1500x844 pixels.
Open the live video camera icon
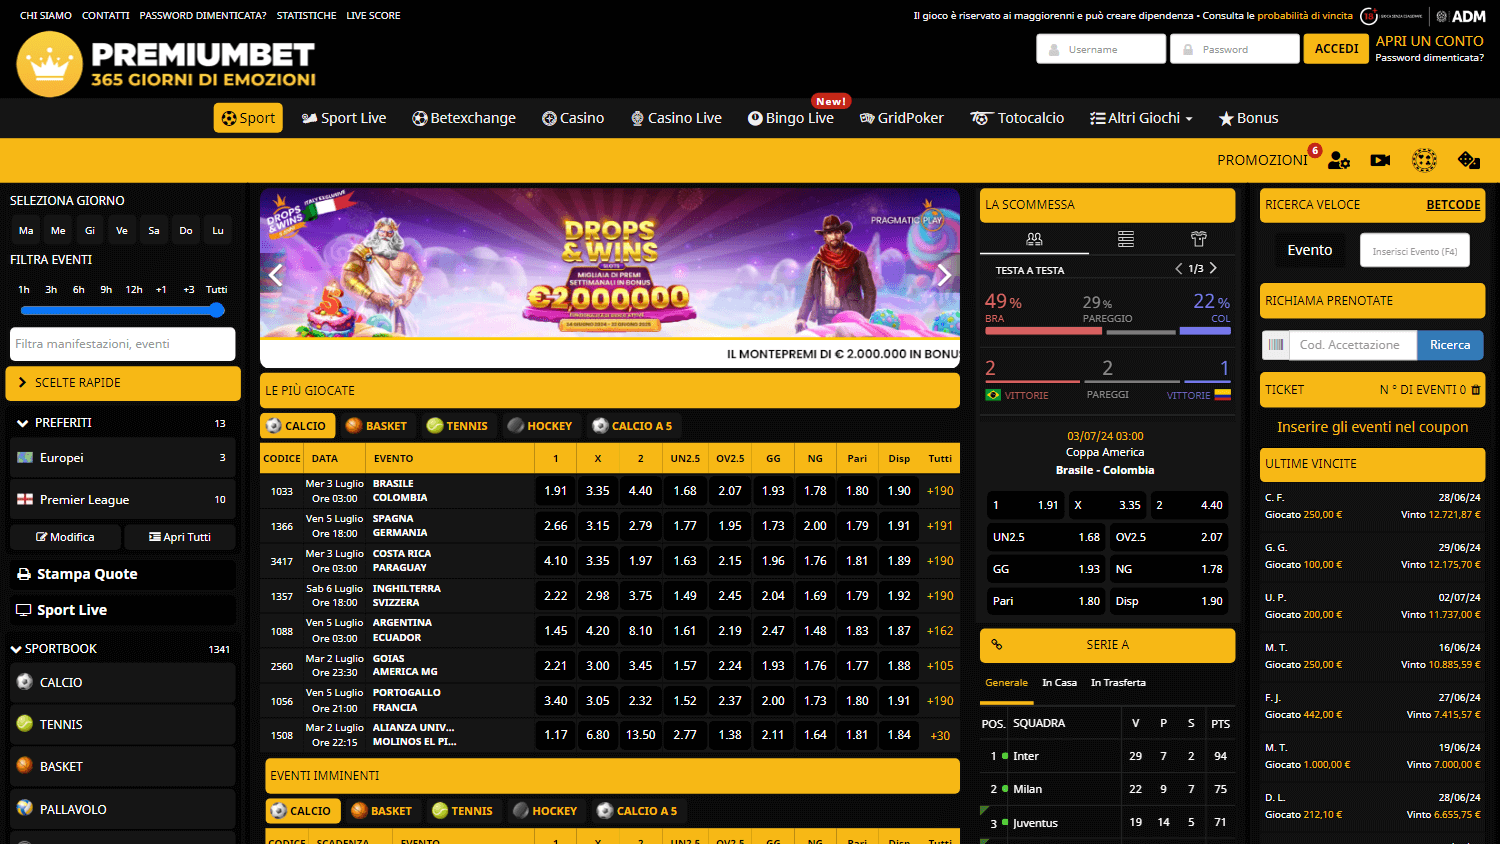click(1380, 160)
